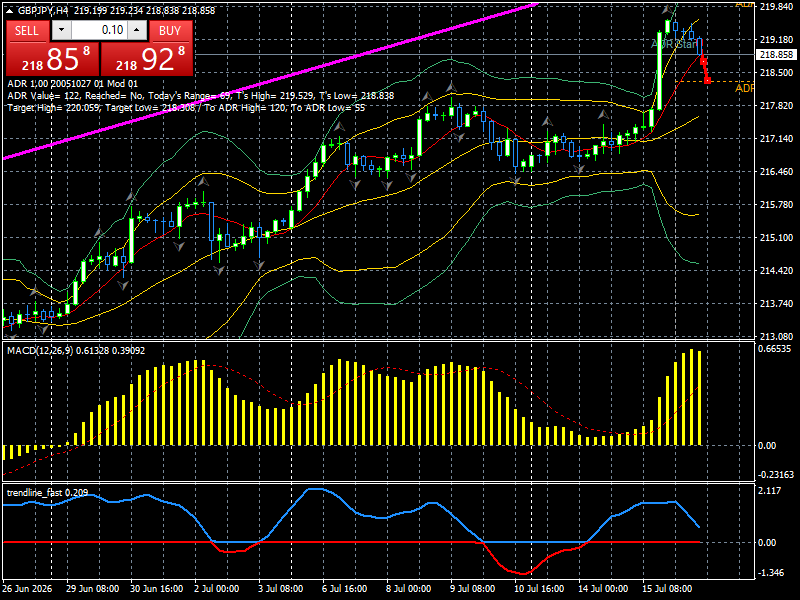Click the trendline scale value -1.346

point(771,573)
